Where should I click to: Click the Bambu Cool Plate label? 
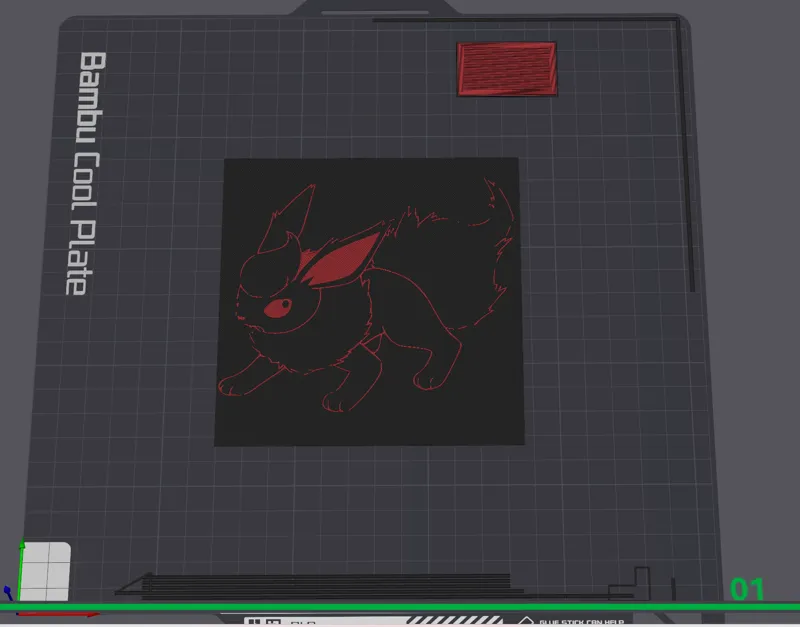pyautogui.click(x=85, y=173)
